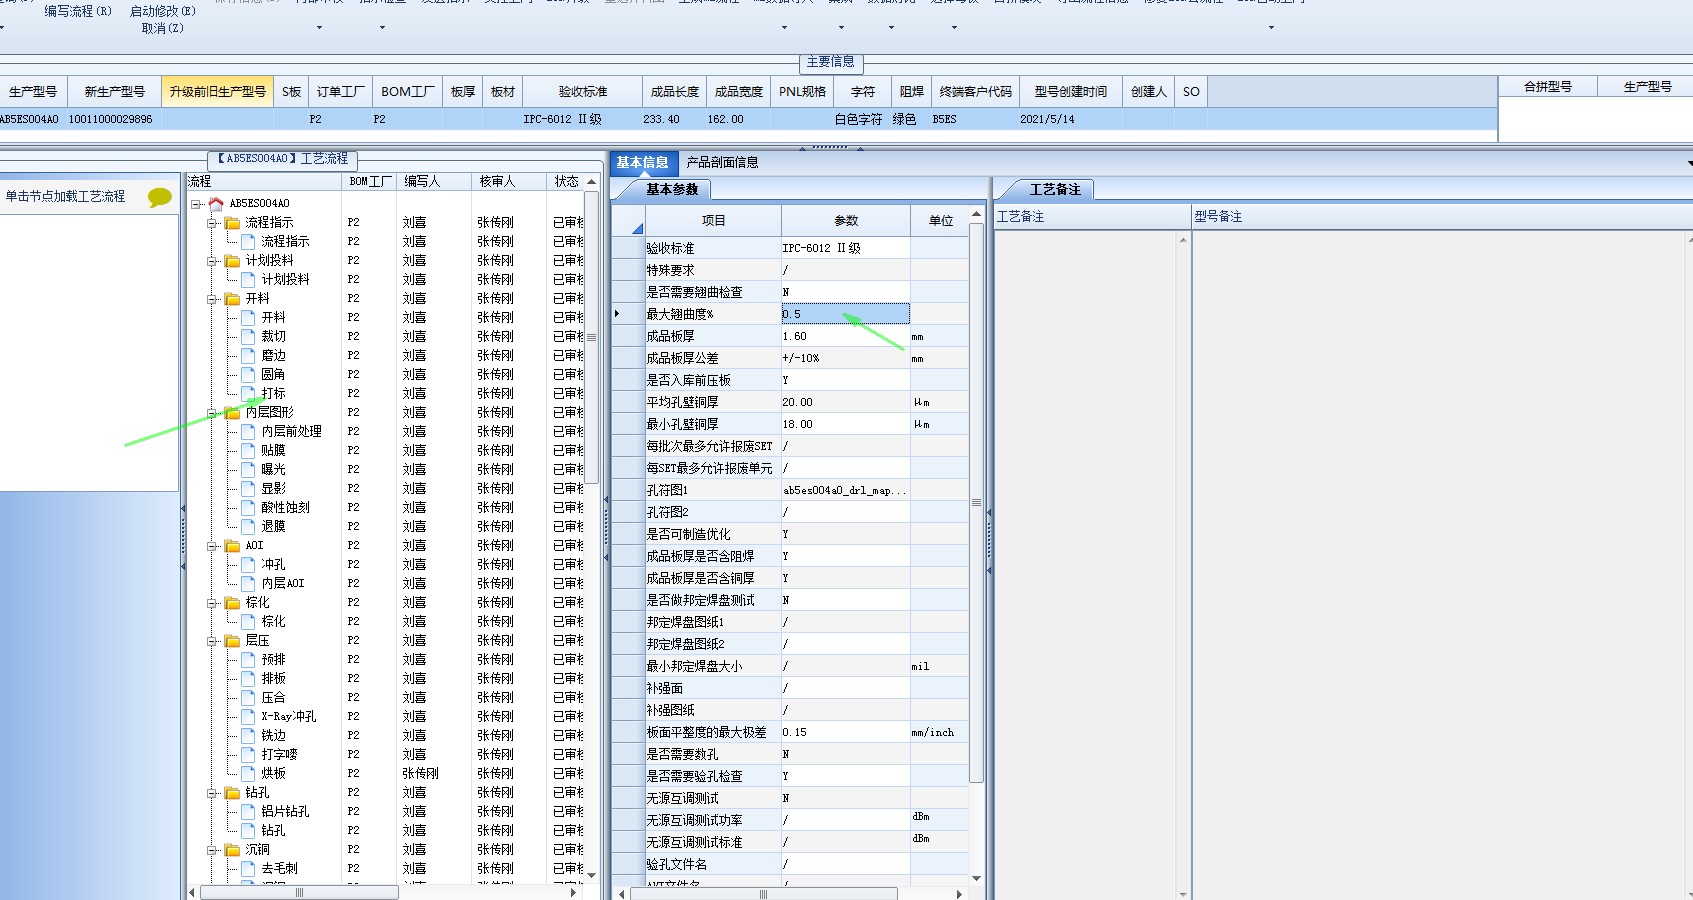
Task: Click the document icon beside 裁切
Action: pos(248,336)
